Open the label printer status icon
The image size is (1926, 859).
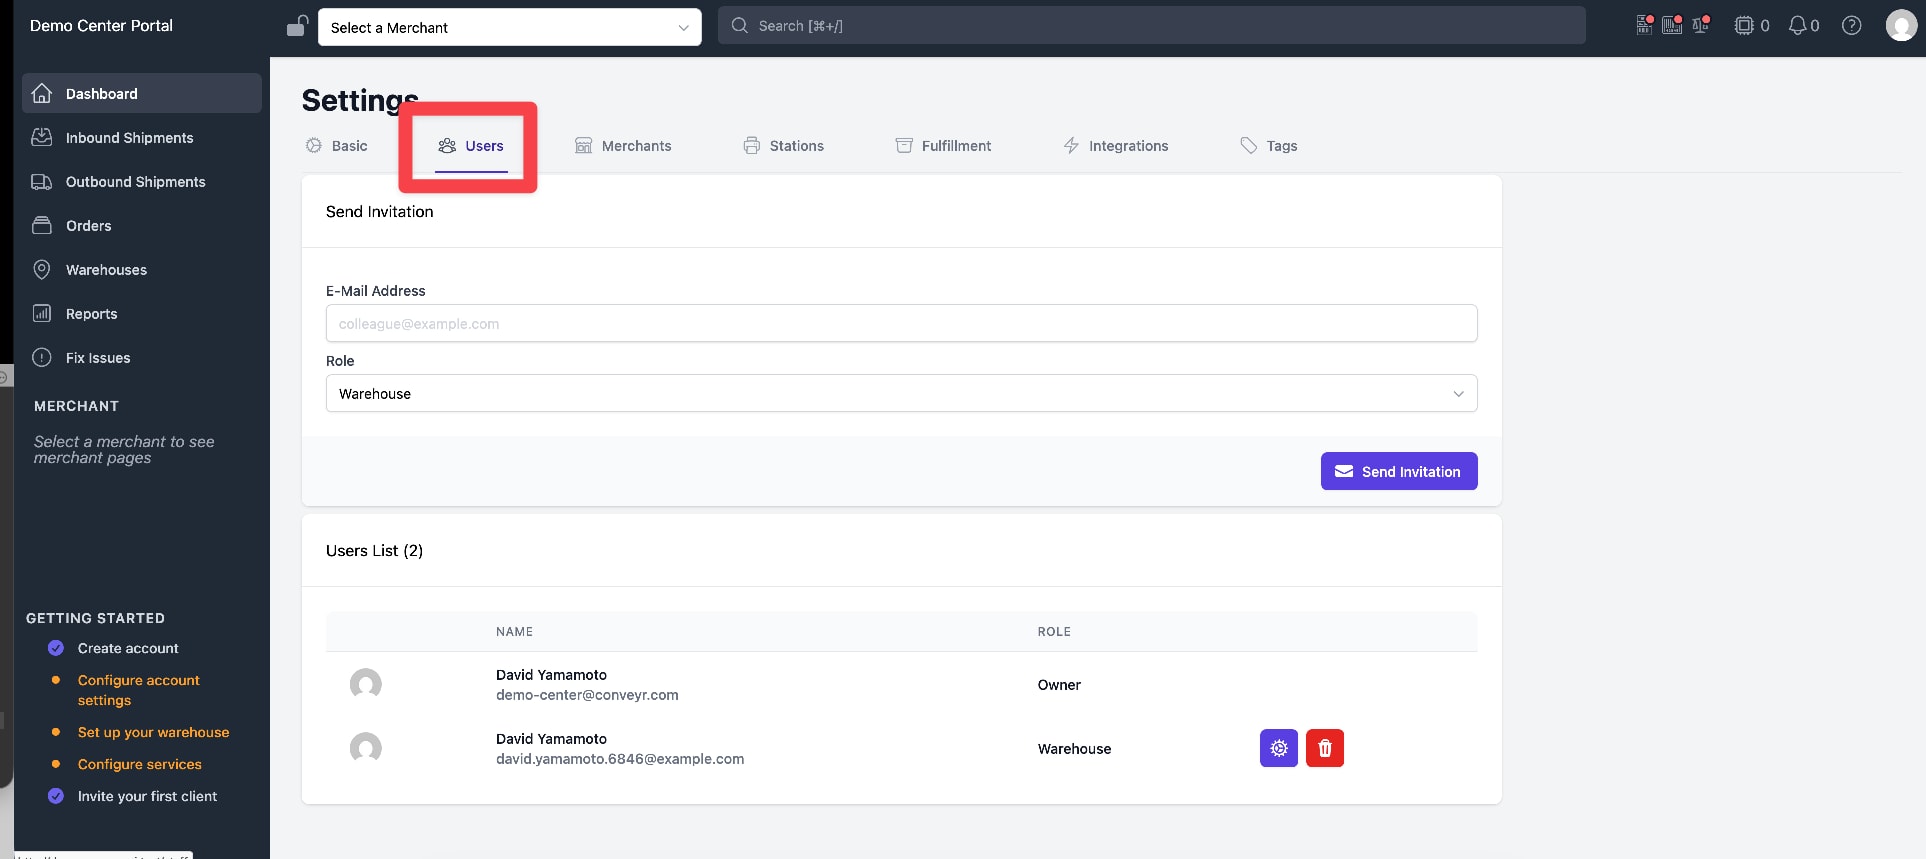pos(1645,25)
